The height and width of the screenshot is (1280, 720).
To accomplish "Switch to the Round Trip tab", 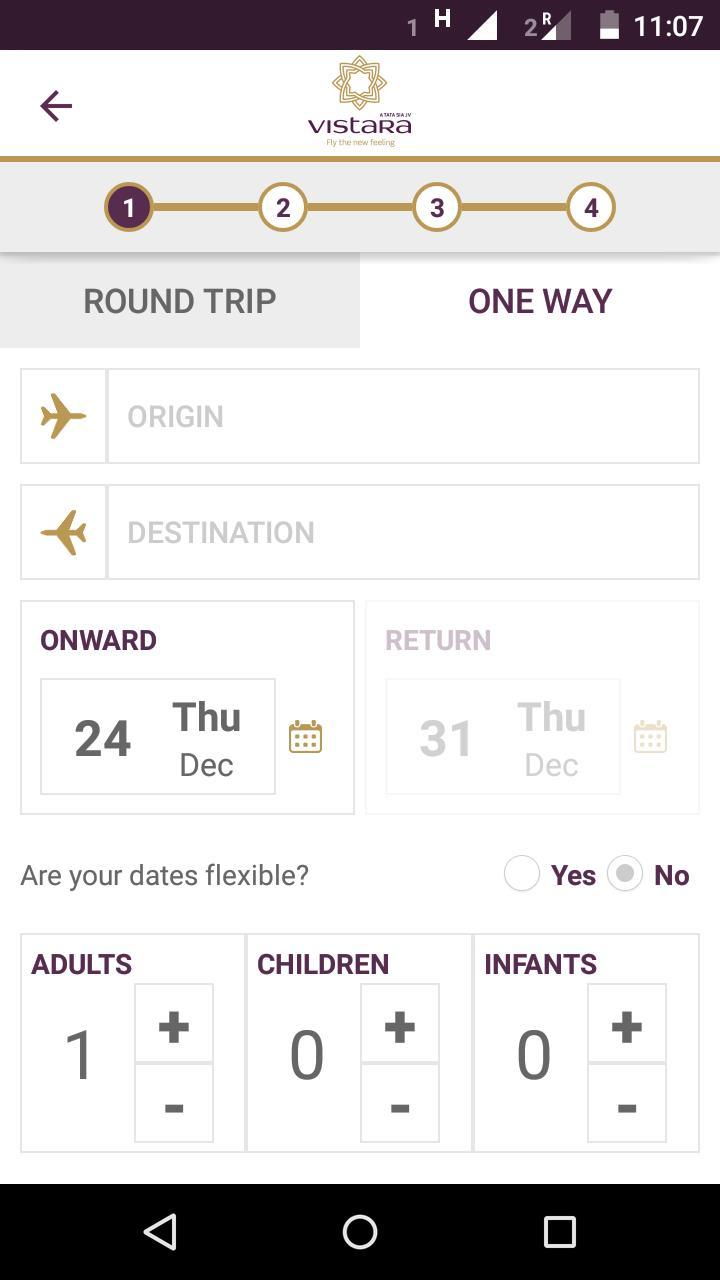I will coord(180,300).
